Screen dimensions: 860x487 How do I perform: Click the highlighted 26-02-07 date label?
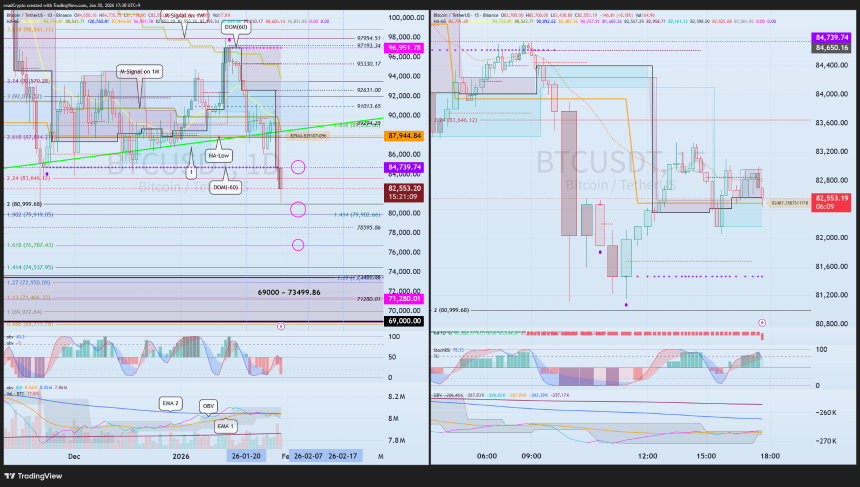click(308, 456)
